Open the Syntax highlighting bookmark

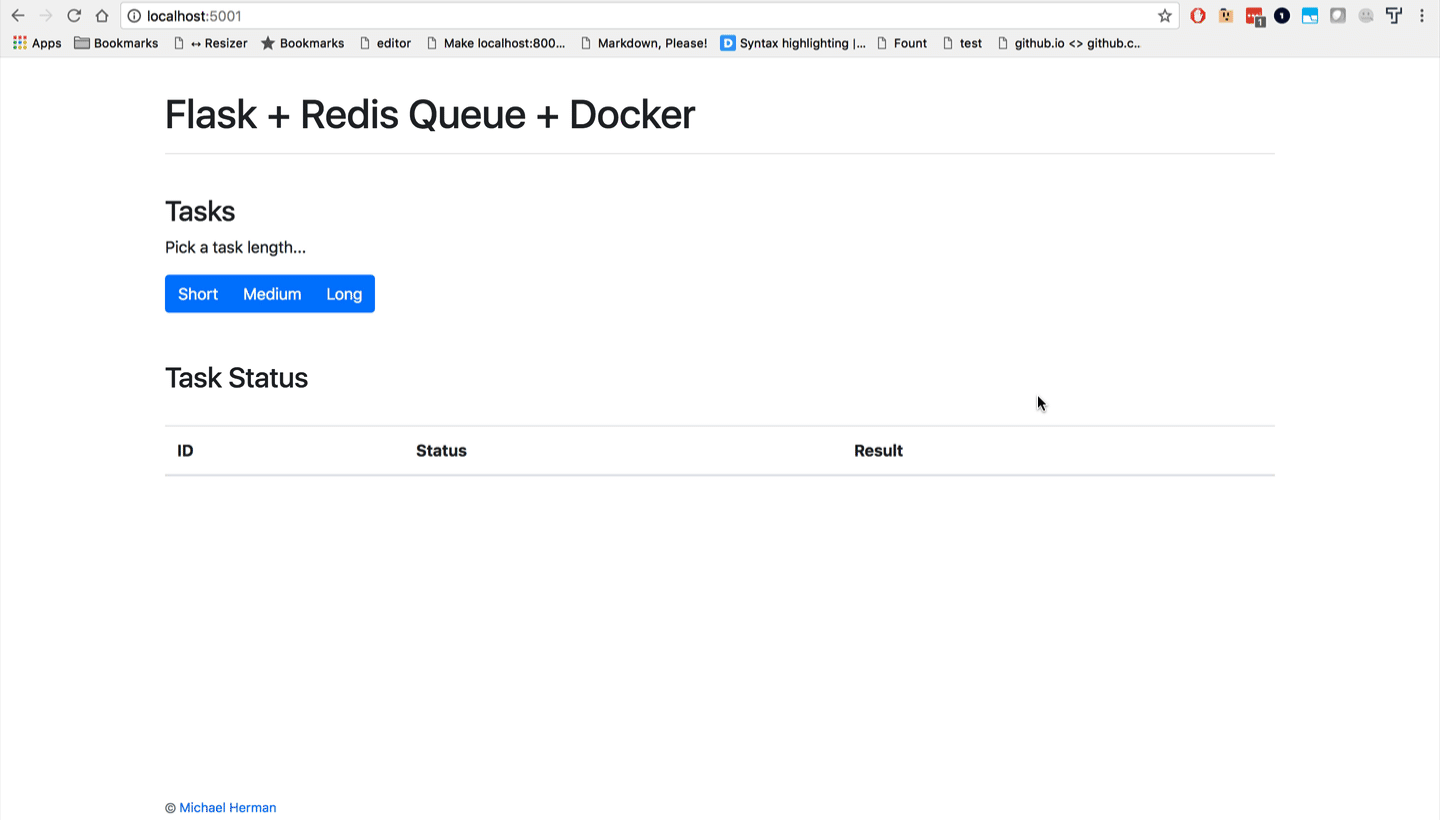point(793,43)
